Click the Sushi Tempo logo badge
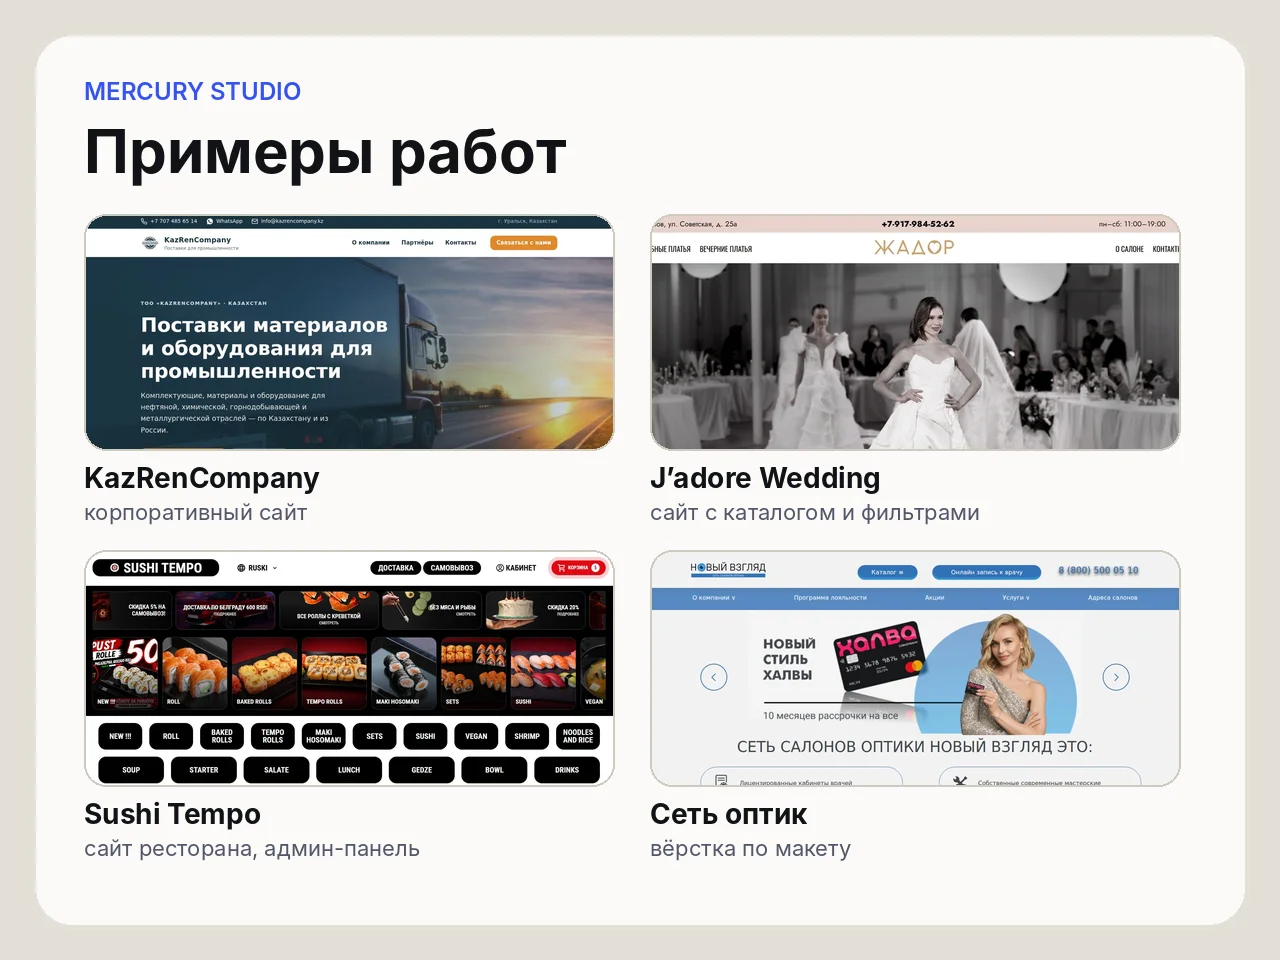Image resolution: width=1280 pixels, height=960 pixels. [x=155, y=568]
